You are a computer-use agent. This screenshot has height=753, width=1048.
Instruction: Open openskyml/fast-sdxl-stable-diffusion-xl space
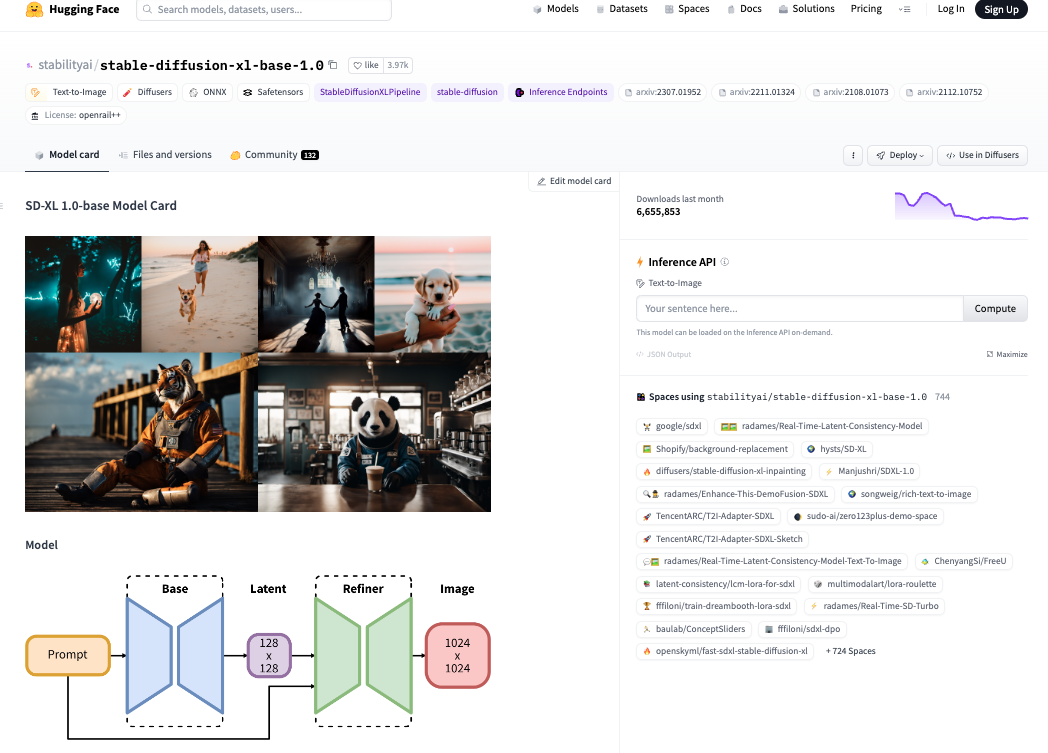point(725,651)
